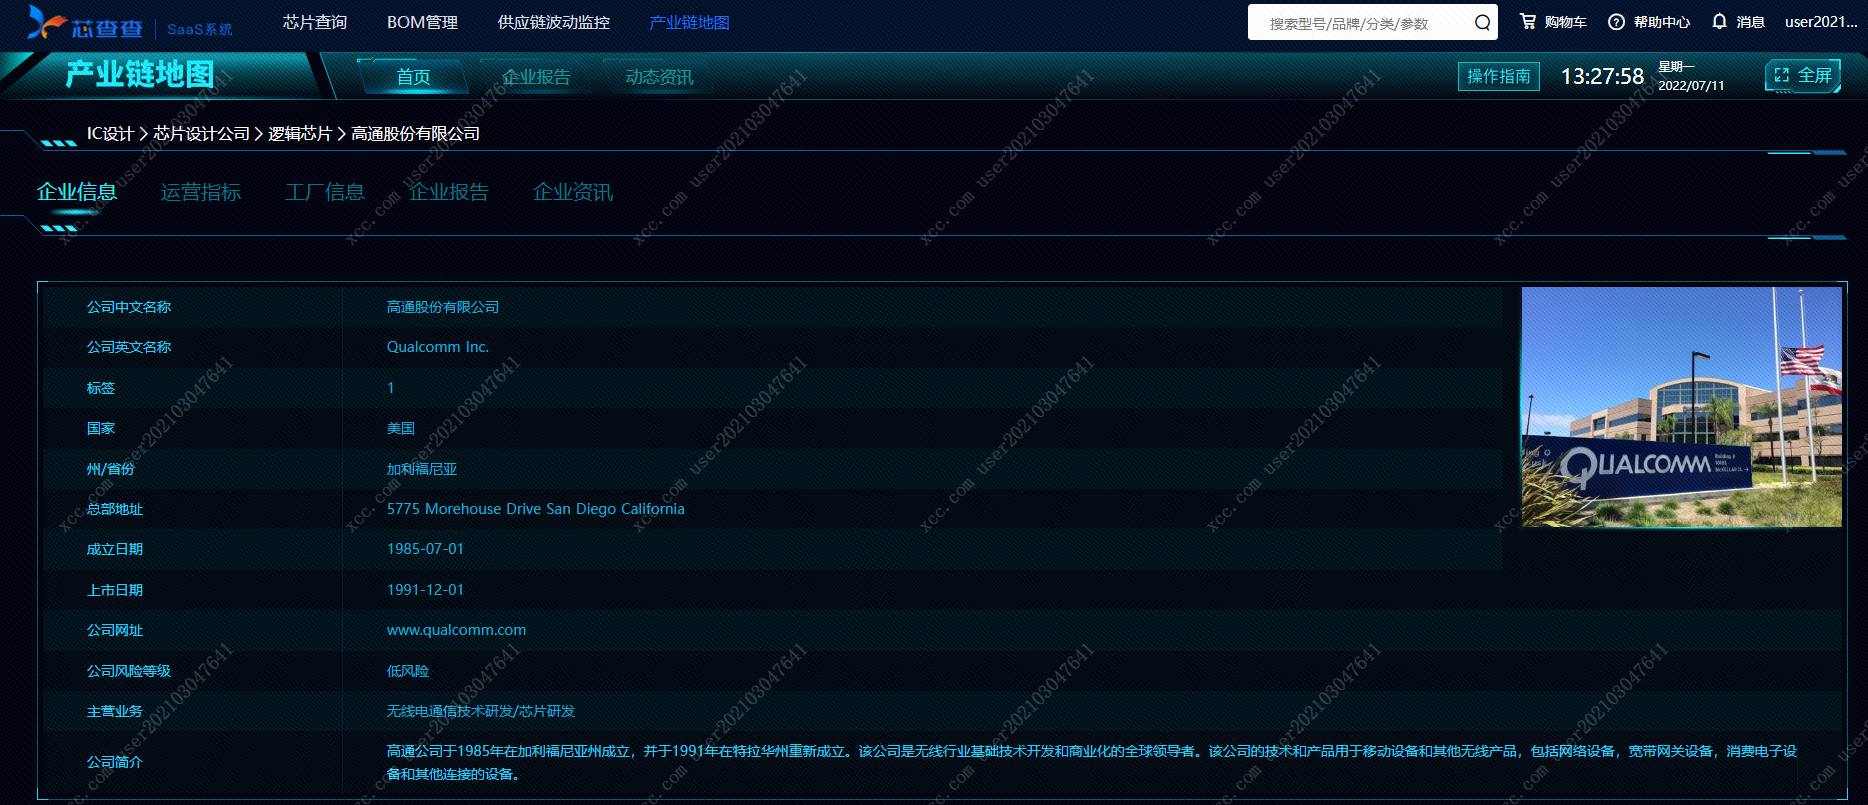Open 供应链波动监控 menu
This screenshot has width=1868, height=805.
tap(553, 22)
